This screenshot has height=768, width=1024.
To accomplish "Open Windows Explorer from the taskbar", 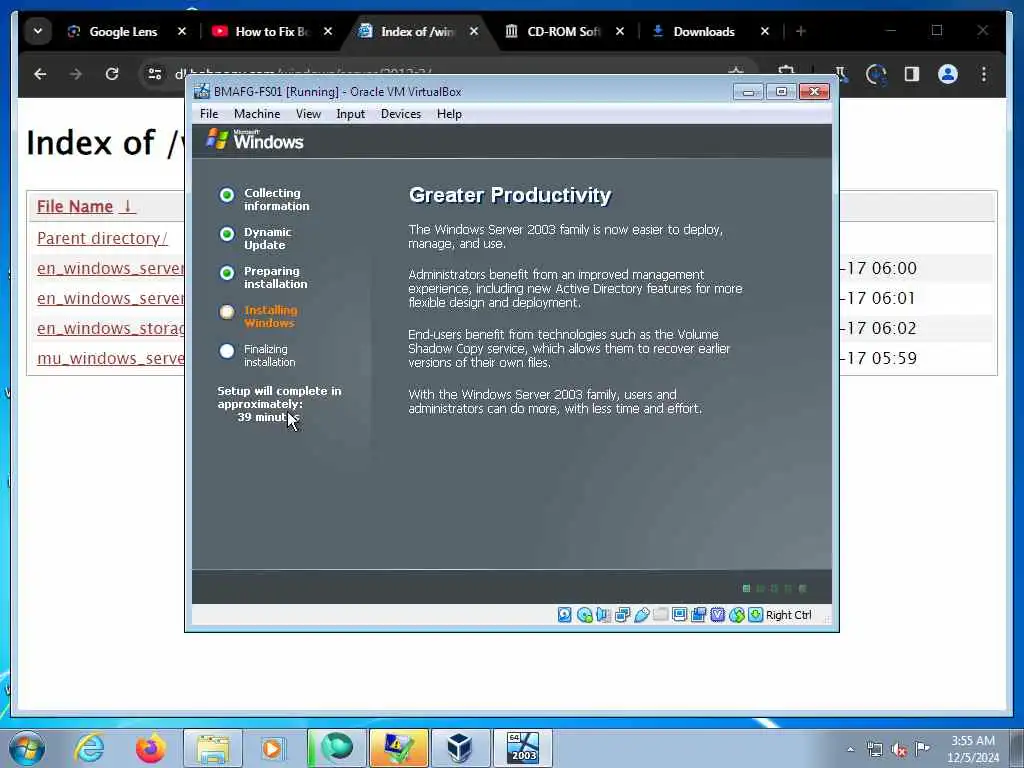I will [x=213, y=748].
